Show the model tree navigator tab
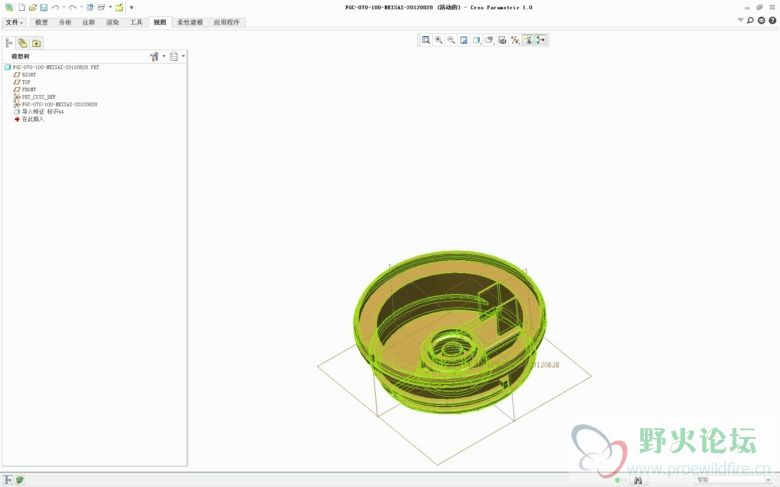The width and height of the screenshot is (780, 487). click(9, 43)
